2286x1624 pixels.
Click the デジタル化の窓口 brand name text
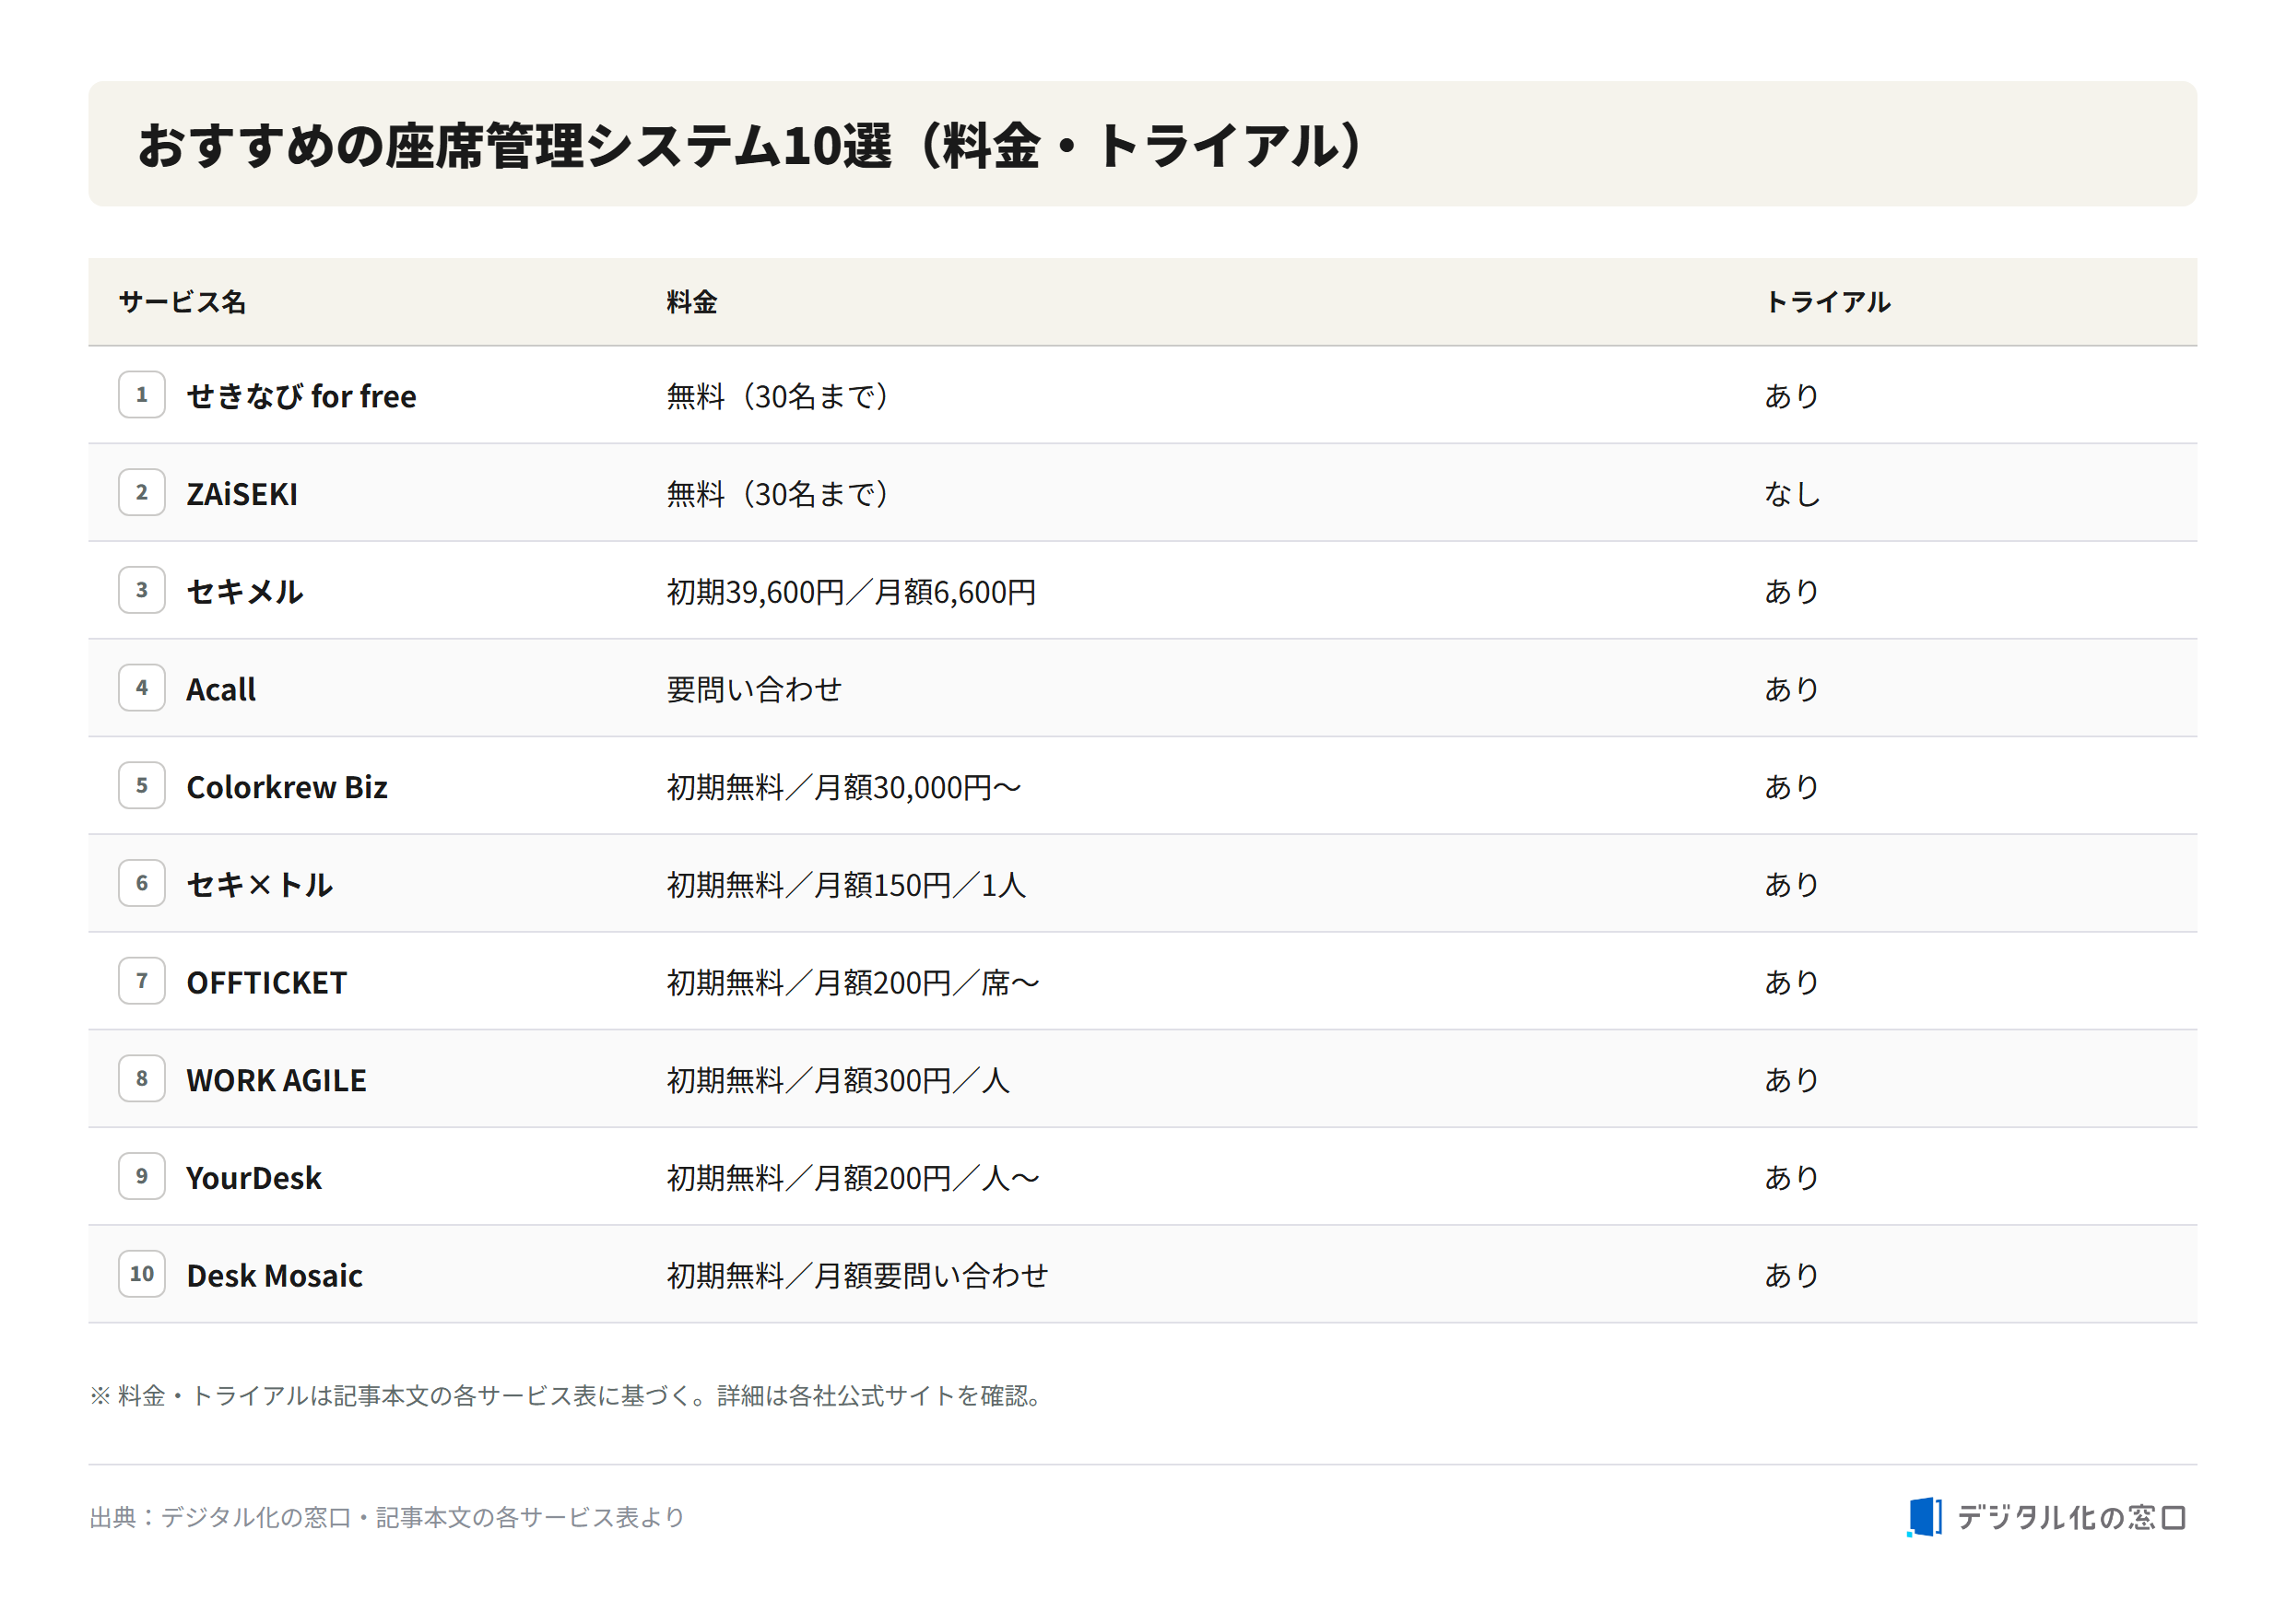click(2072, 1518)
